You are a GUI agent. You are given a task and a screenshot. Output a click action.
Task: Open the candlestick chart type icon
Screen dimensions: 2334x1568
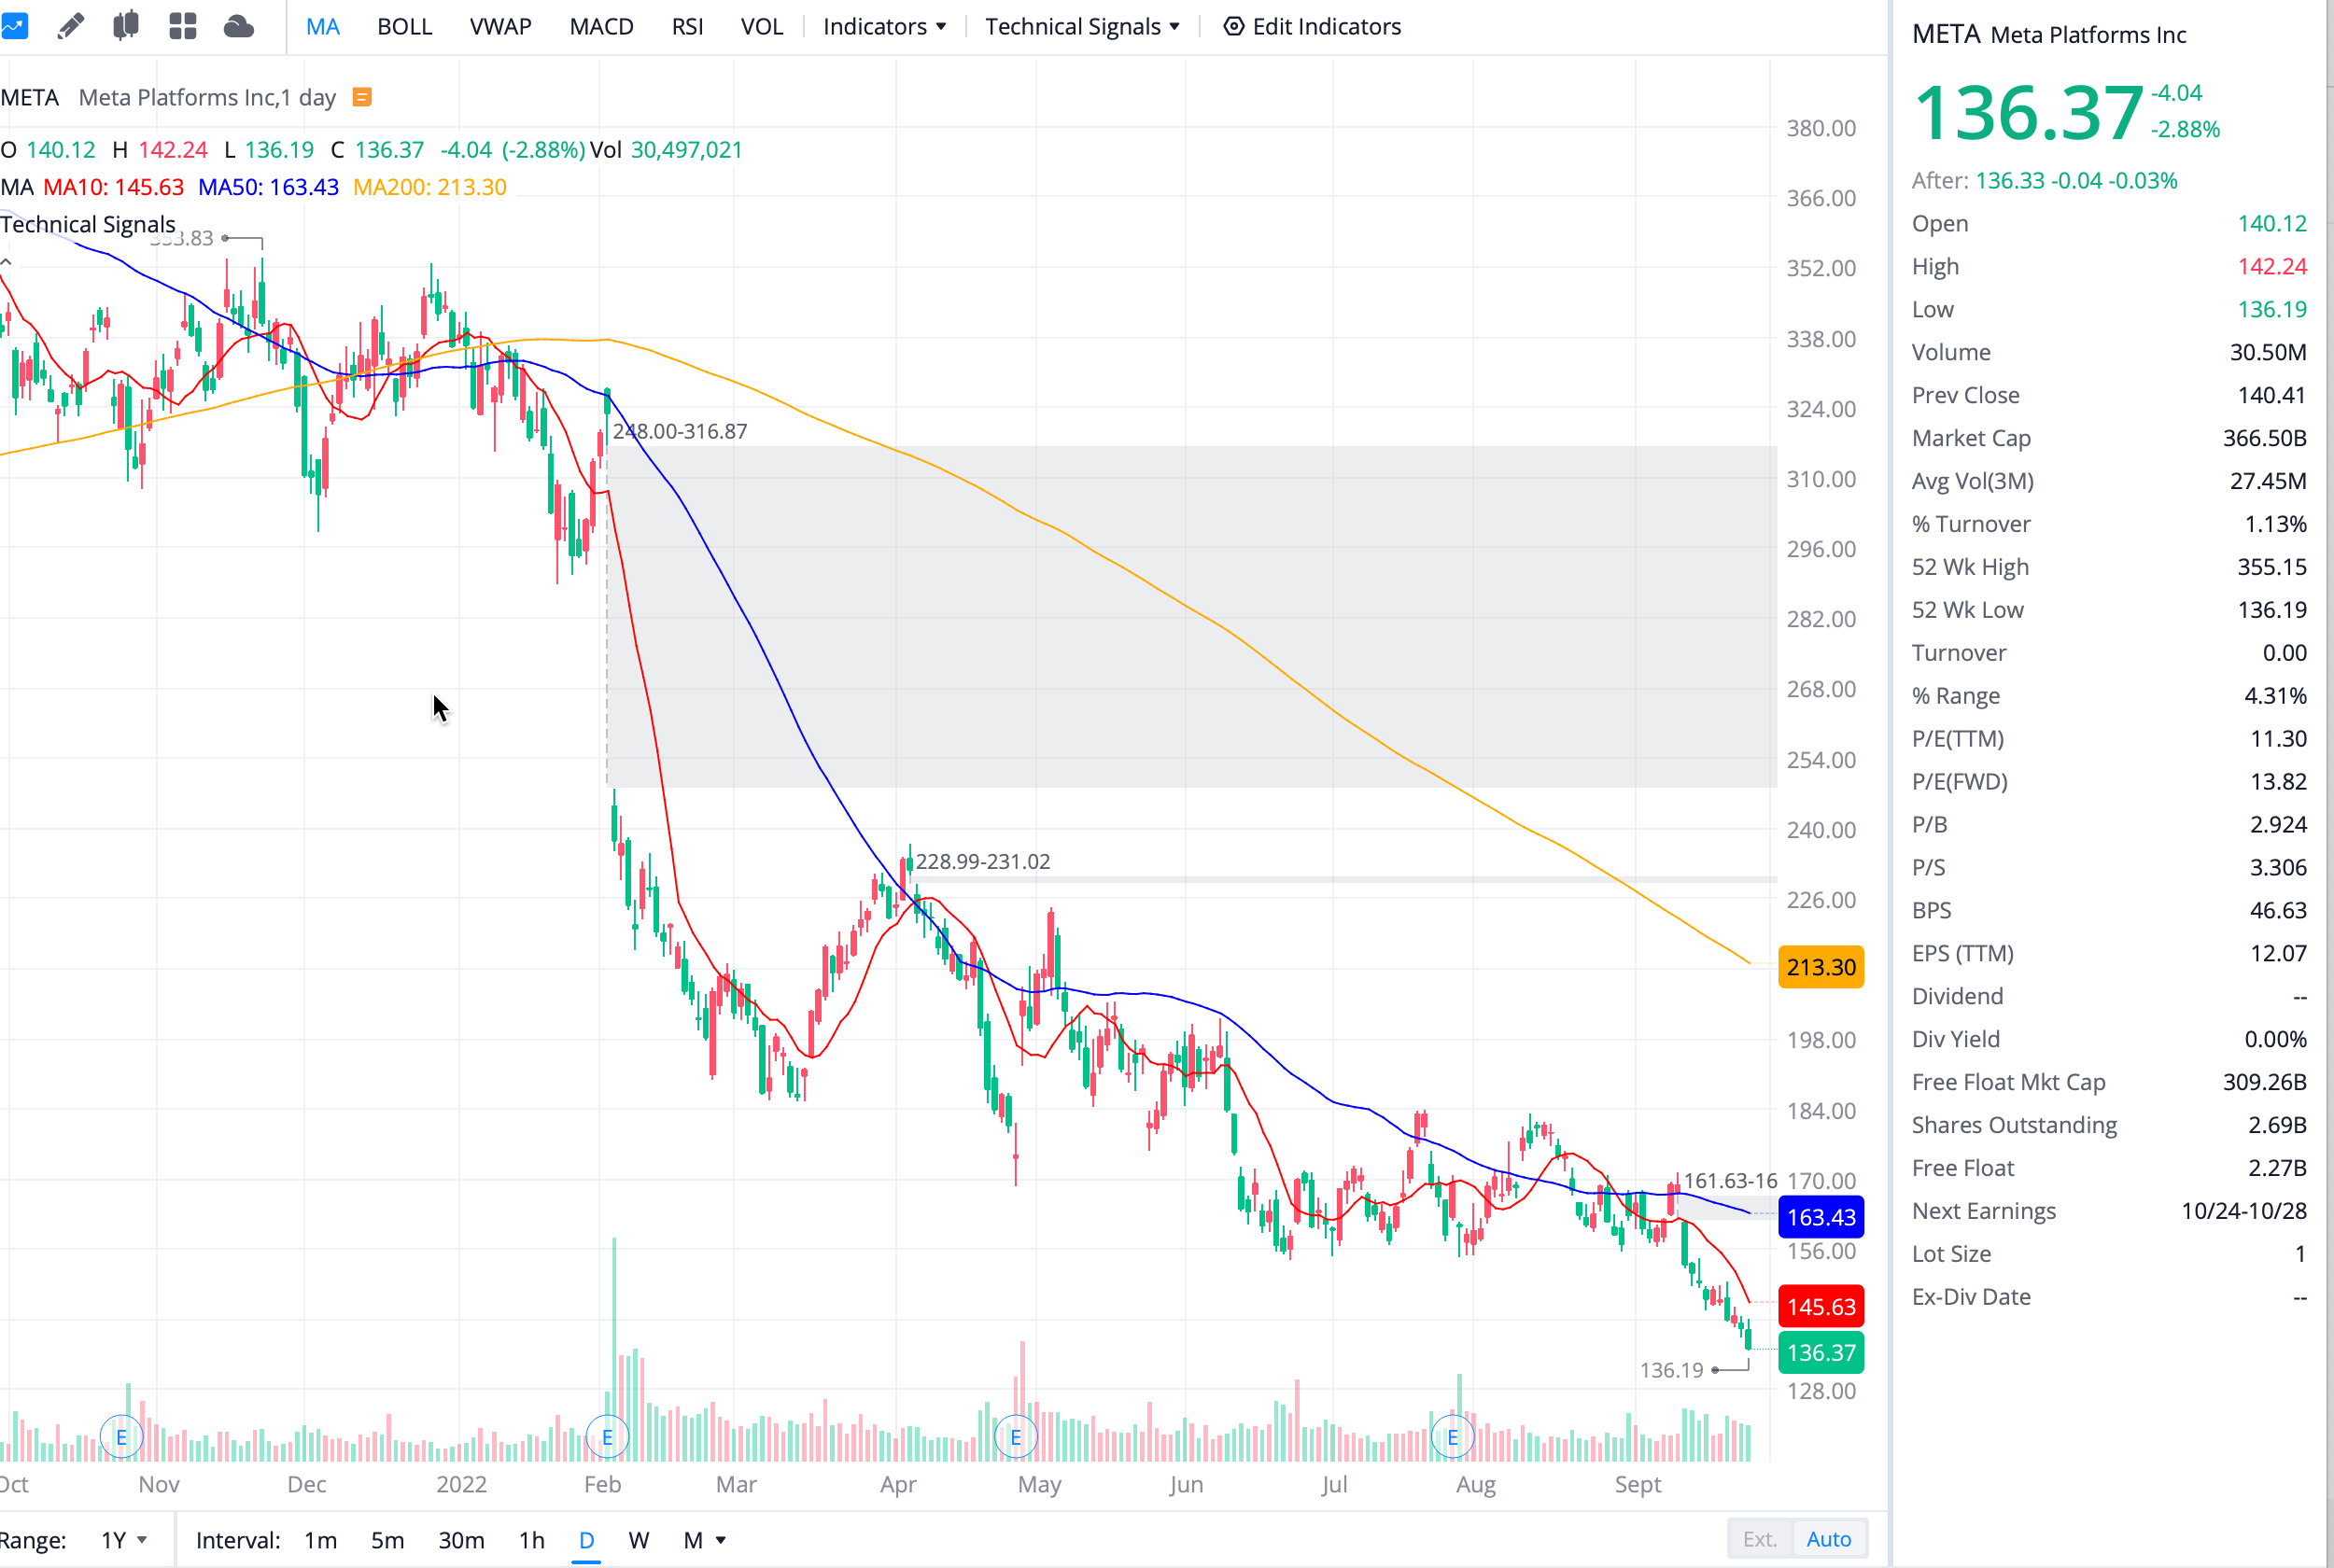click(126, 26)
